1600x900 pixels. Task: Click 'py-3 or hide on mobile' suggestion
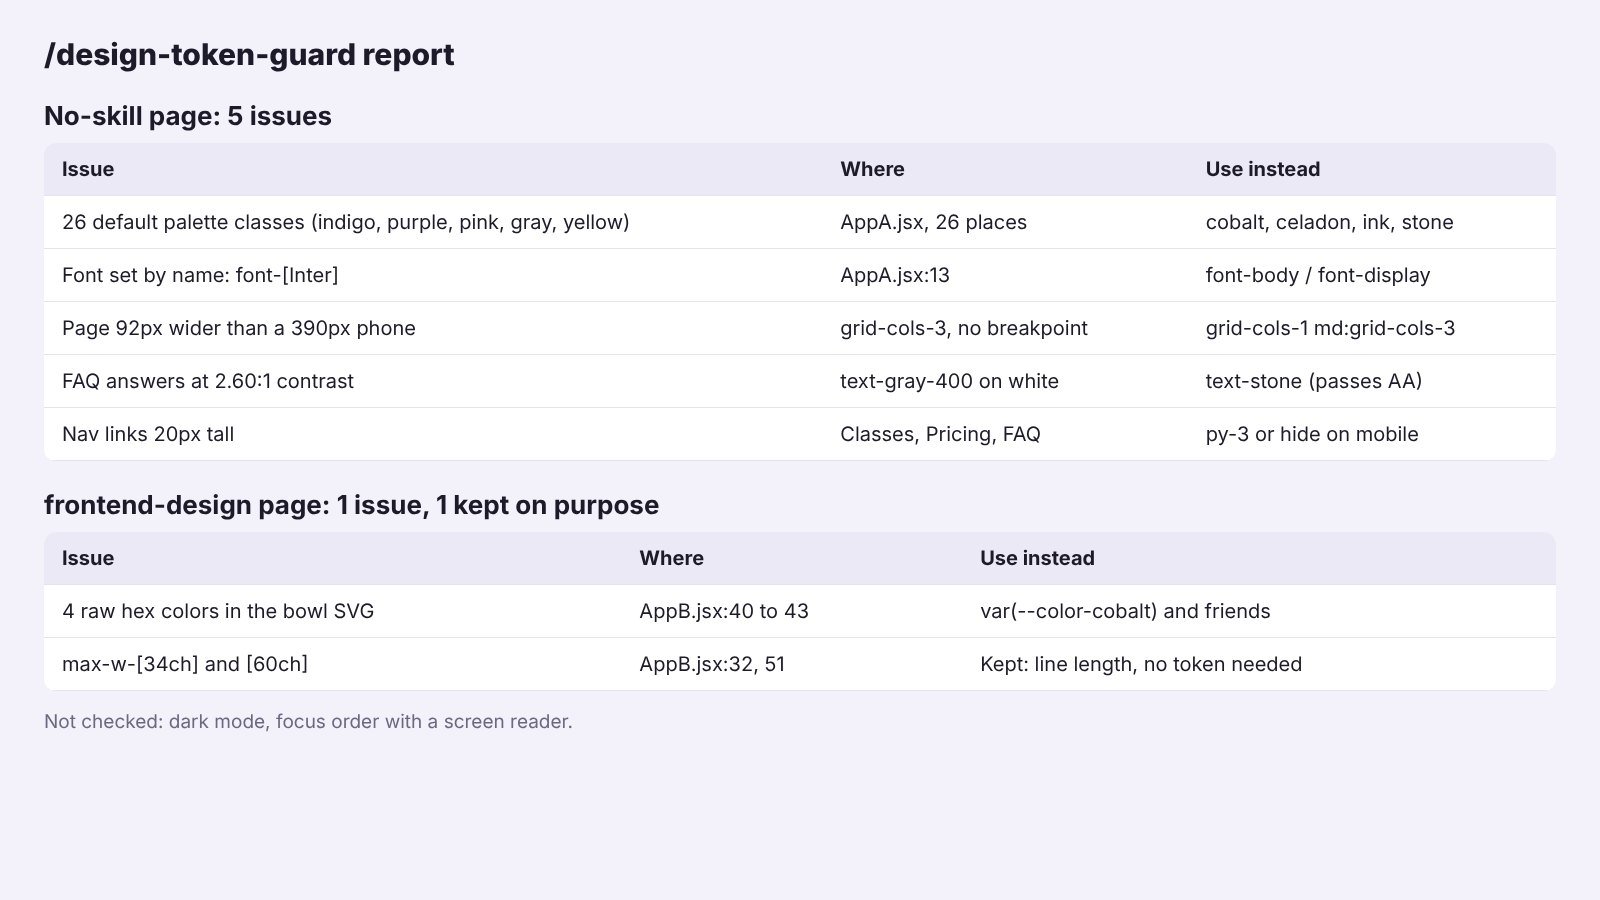(x=1312, y=434)
